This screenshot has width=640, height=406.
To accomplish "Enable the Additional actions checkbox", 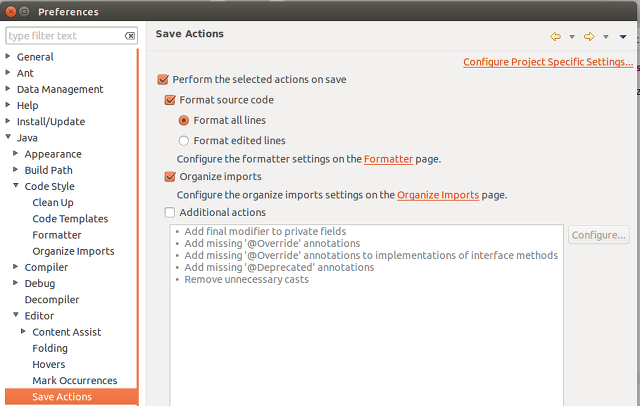I will 170,212.
